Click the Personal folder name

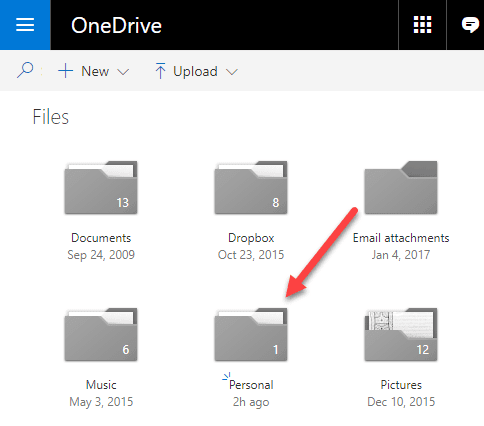[251, 385]
